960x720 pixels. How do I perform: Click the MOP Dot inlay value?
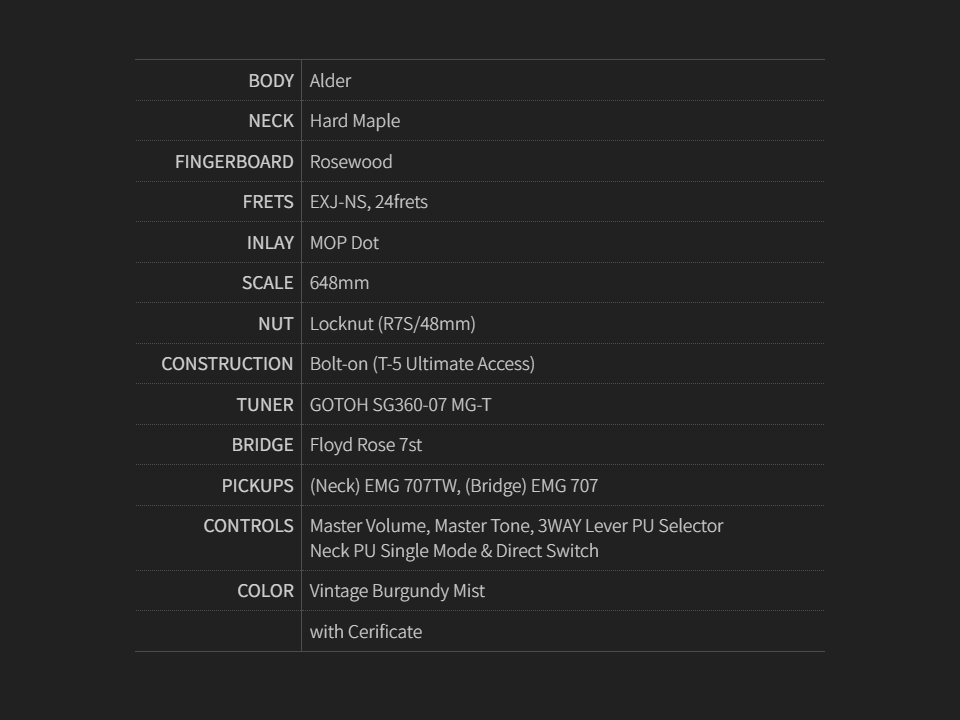click(344, 243)
